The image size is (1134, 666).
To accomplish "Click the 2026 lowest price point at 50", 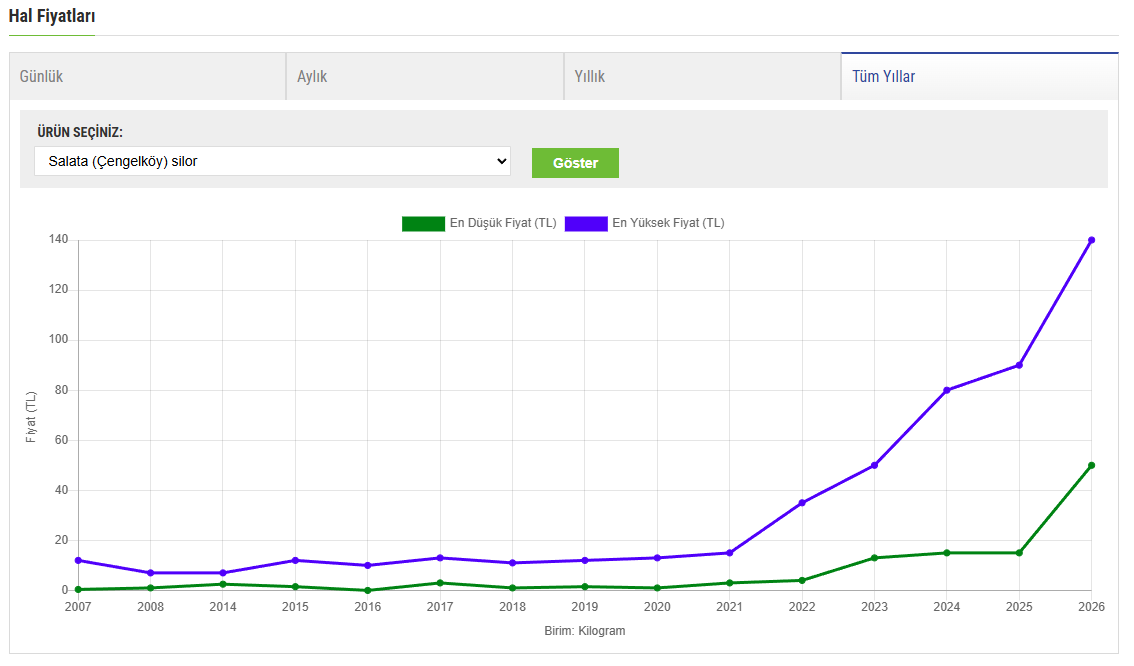I will tap(1091, 465).
